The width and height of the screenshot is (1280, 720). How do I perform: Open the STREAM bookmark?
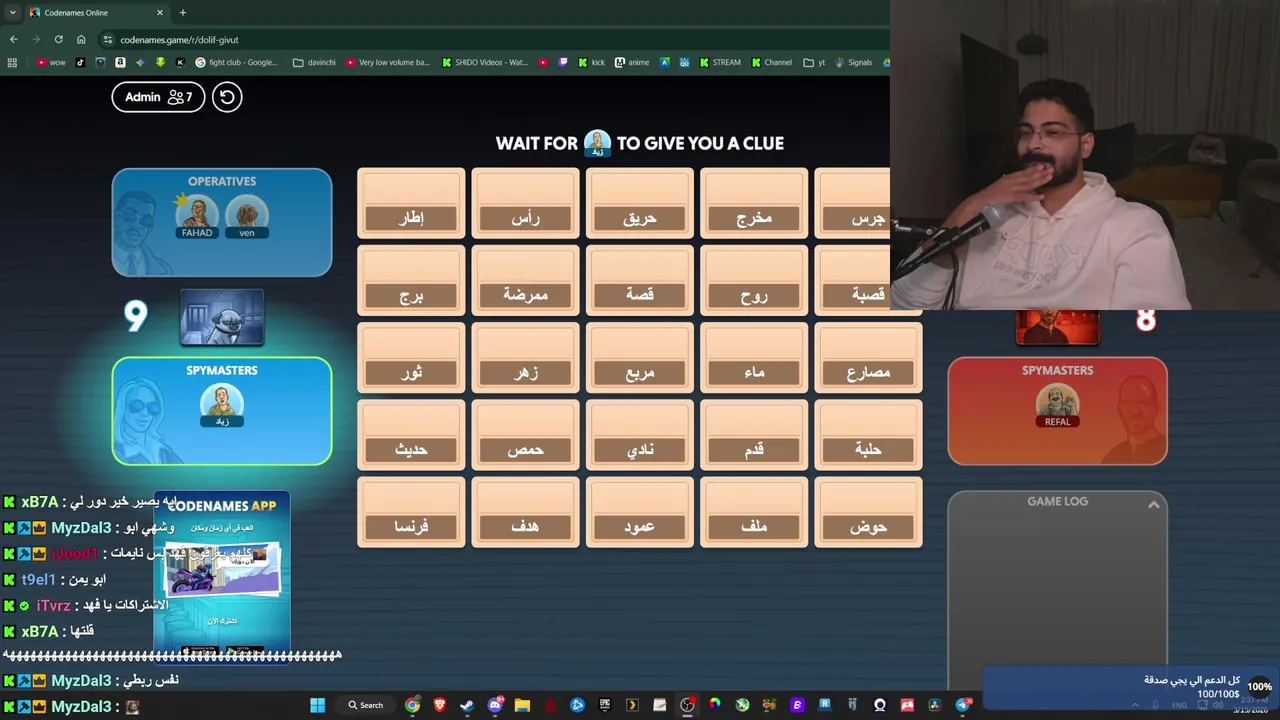(x=720, y=62)
